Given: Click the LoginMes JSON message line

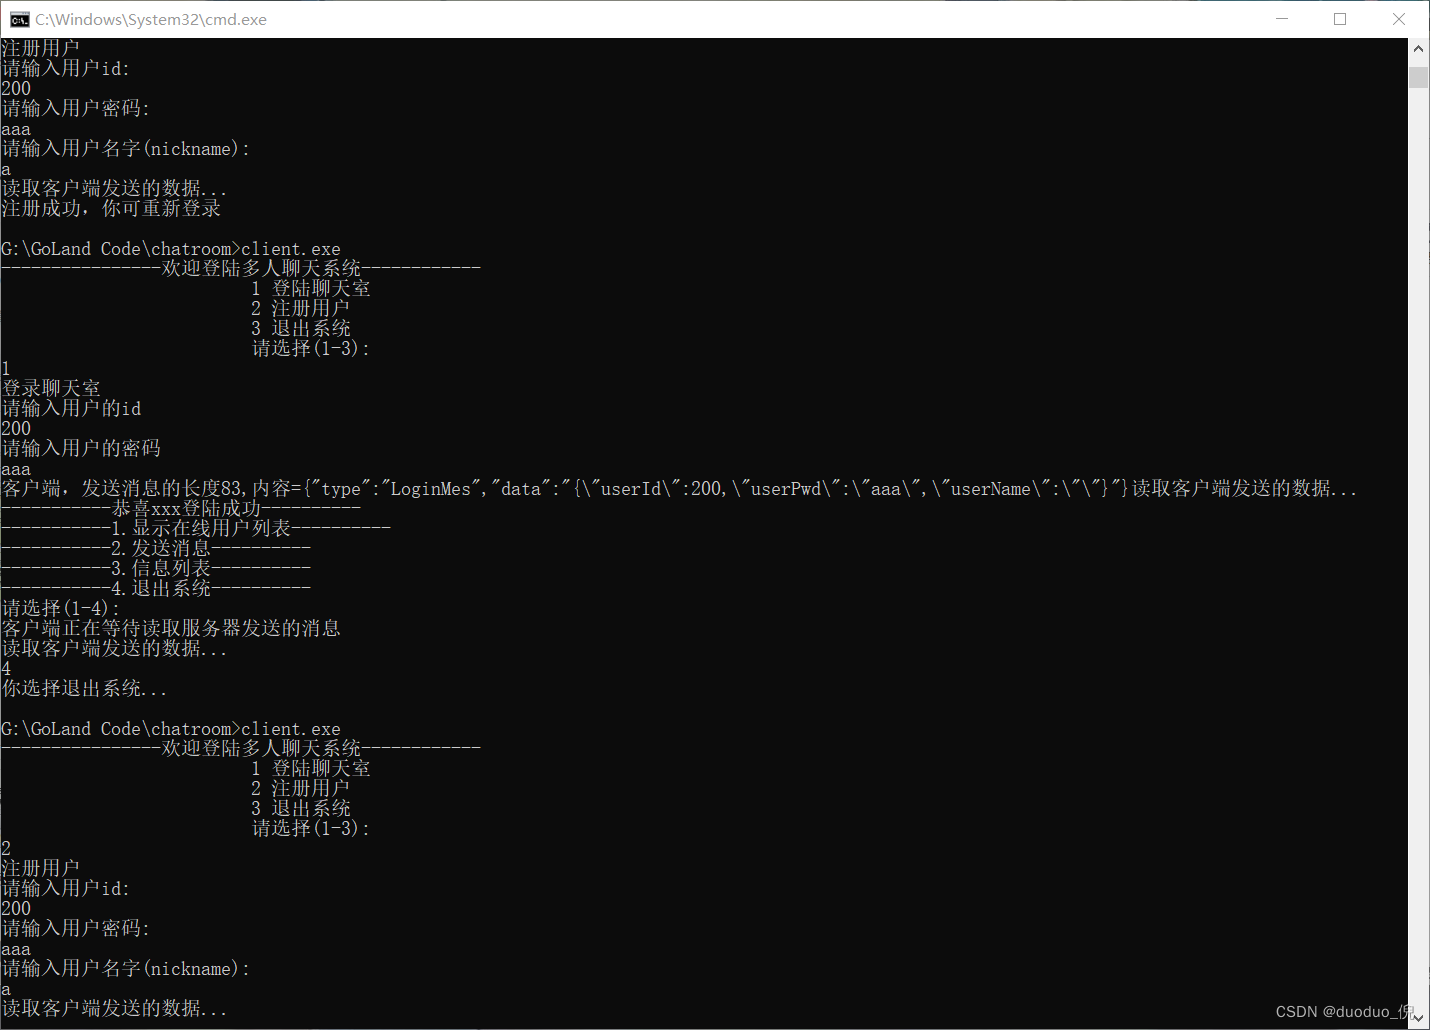Looking at the screenshot, I should (679, 488).
